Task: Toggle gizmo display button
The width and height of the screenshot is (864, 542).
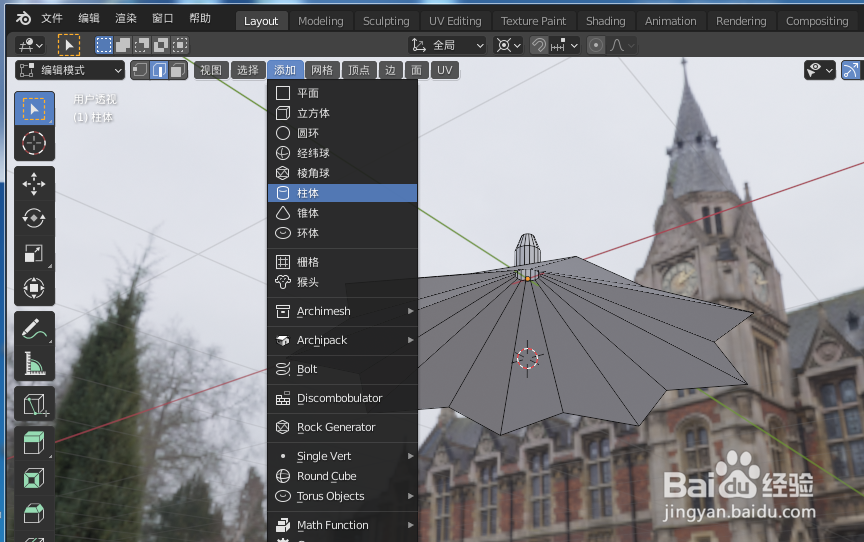Action: [851, 70]
